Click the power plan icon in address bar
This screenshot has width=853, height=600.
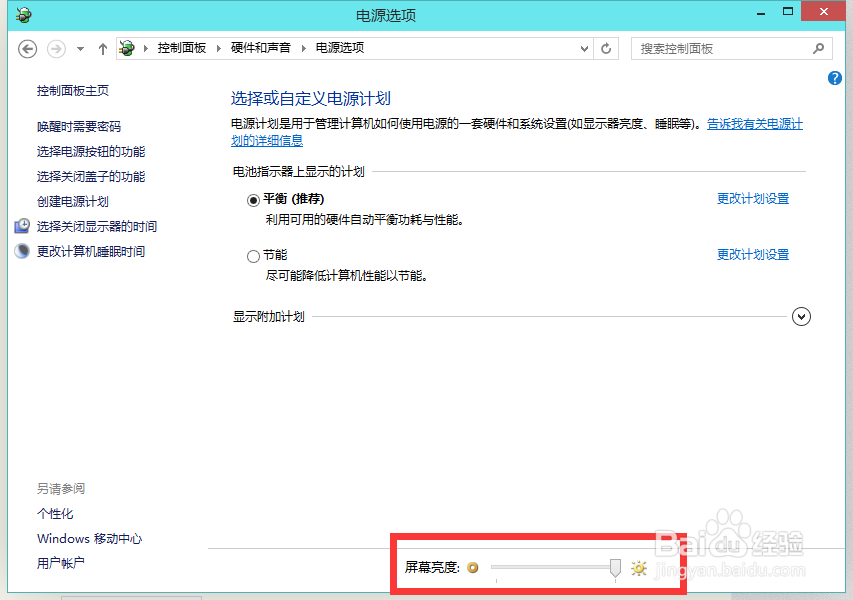point(126,47)
